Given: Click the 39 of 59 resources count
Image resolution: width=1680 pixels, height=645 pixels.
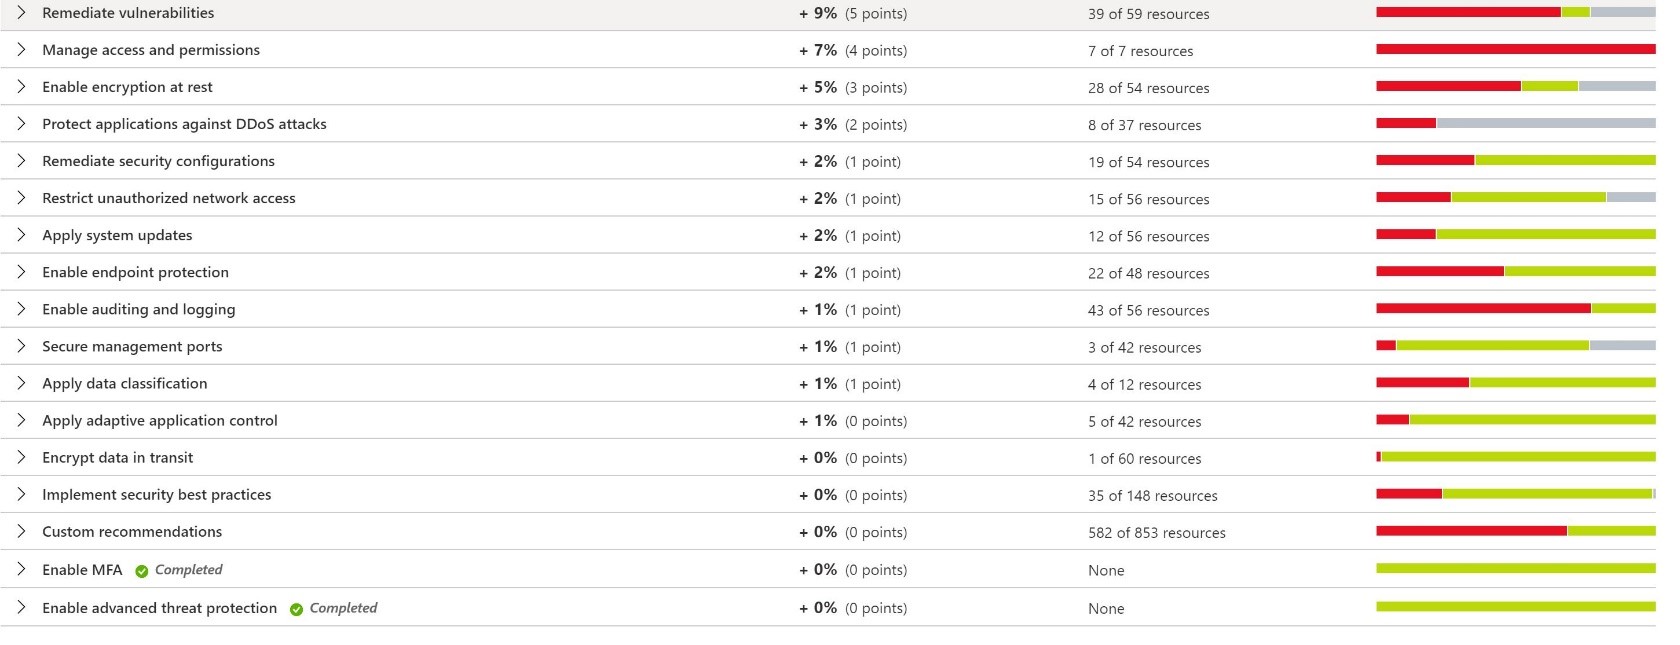Looking at the screenshot, I should (x=1146, y=14).
